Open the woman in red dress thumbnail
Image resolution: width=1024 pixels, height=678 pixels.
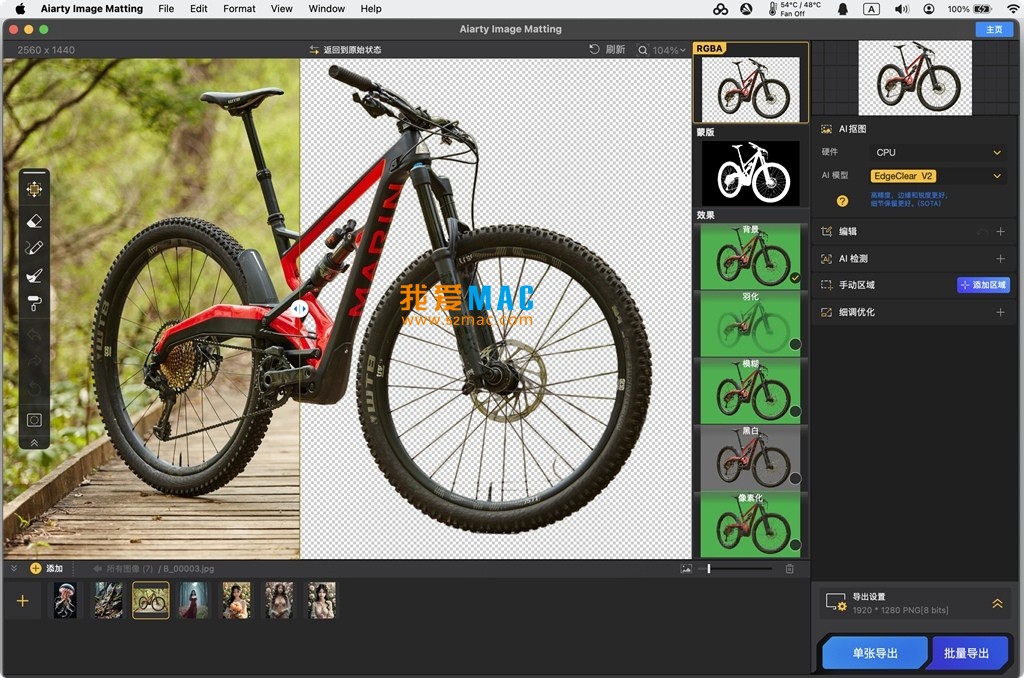pyautogui.click(x=193, y=600)
